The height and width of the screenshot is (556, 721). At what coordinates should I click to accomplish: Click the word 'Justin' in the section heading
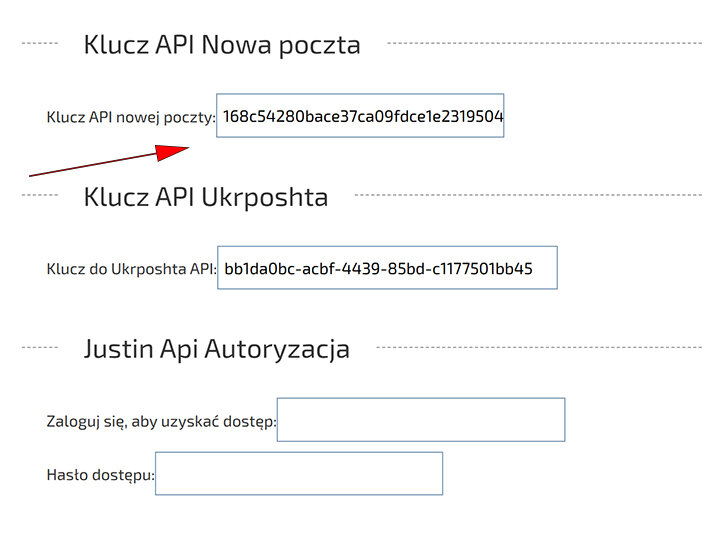pos(117,349)
